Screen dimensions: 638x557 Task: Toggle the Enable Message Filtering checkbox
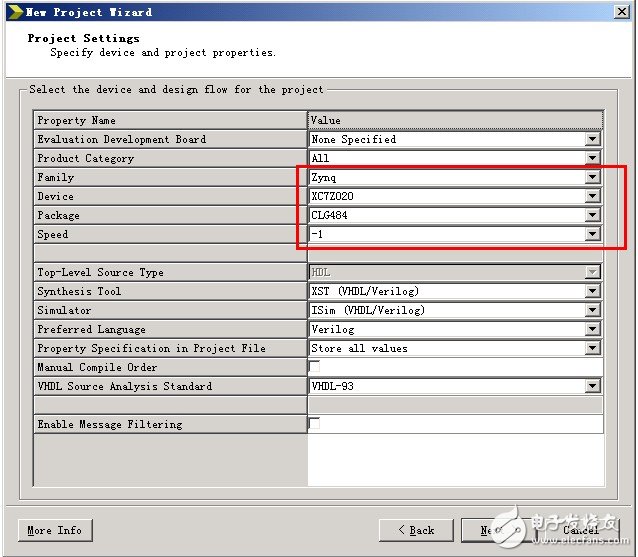tap(315, 424)
